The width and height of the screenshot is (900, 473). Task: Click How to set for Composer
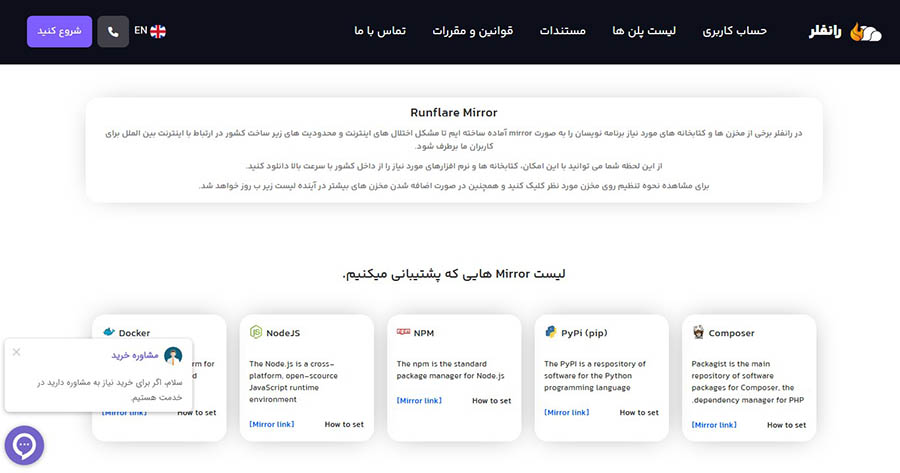coord(786,425)
